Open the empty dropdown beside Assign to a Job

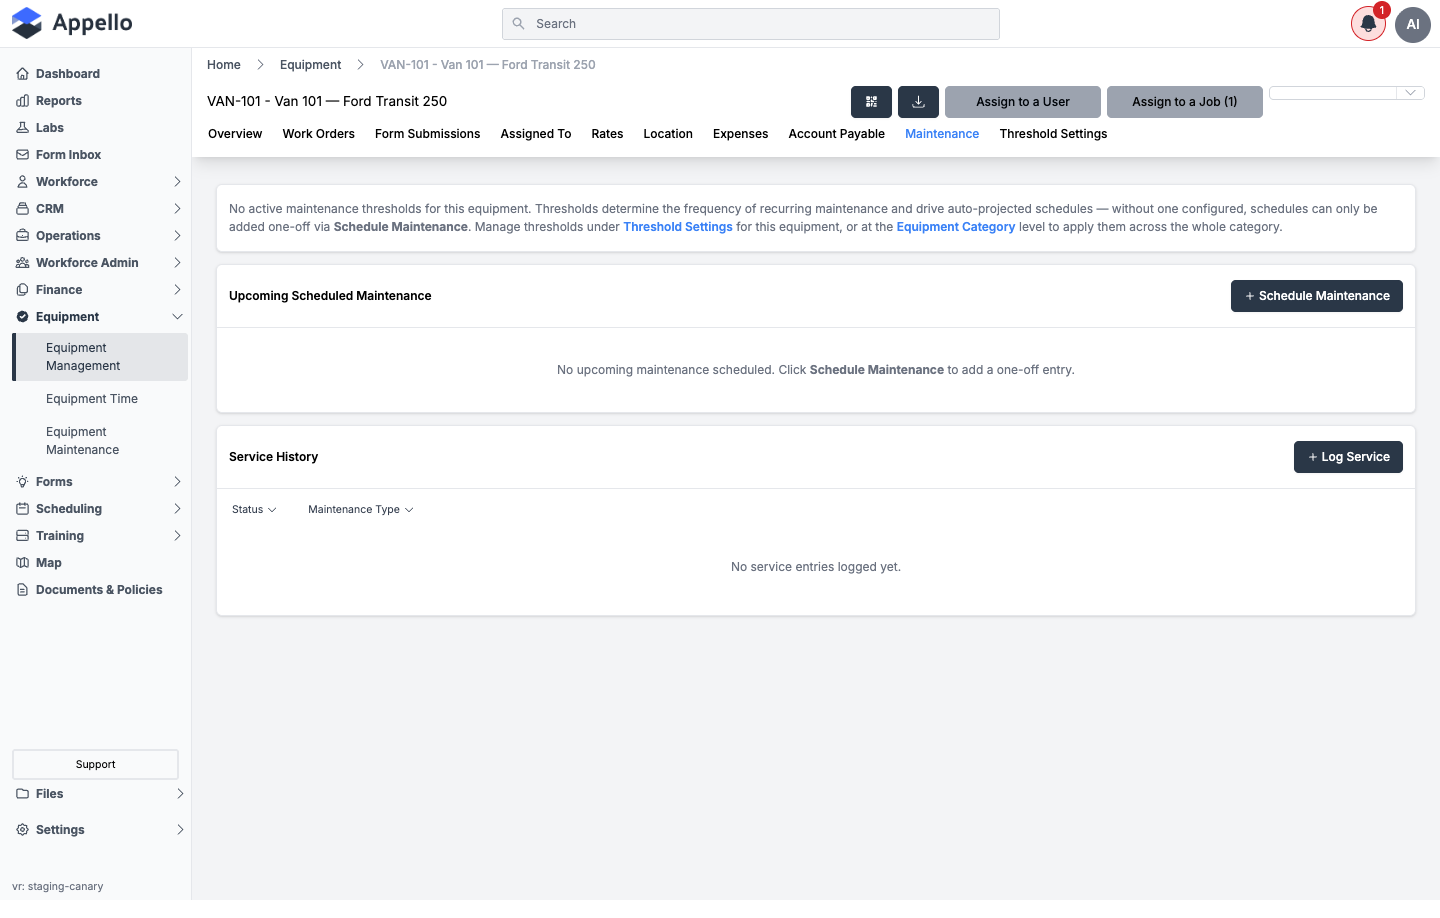(x=1346, y=93)
